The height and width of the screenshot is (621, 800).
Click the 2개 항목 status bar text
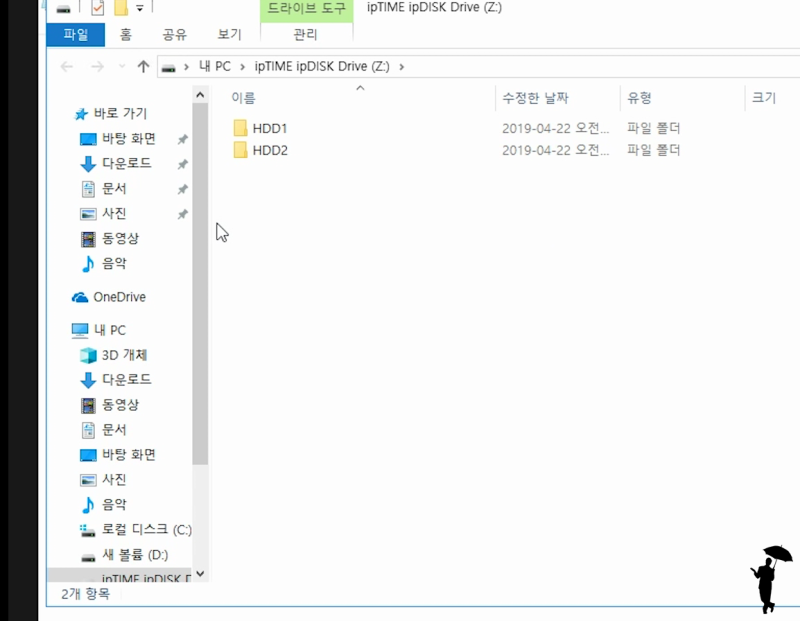tap(85, 593)
